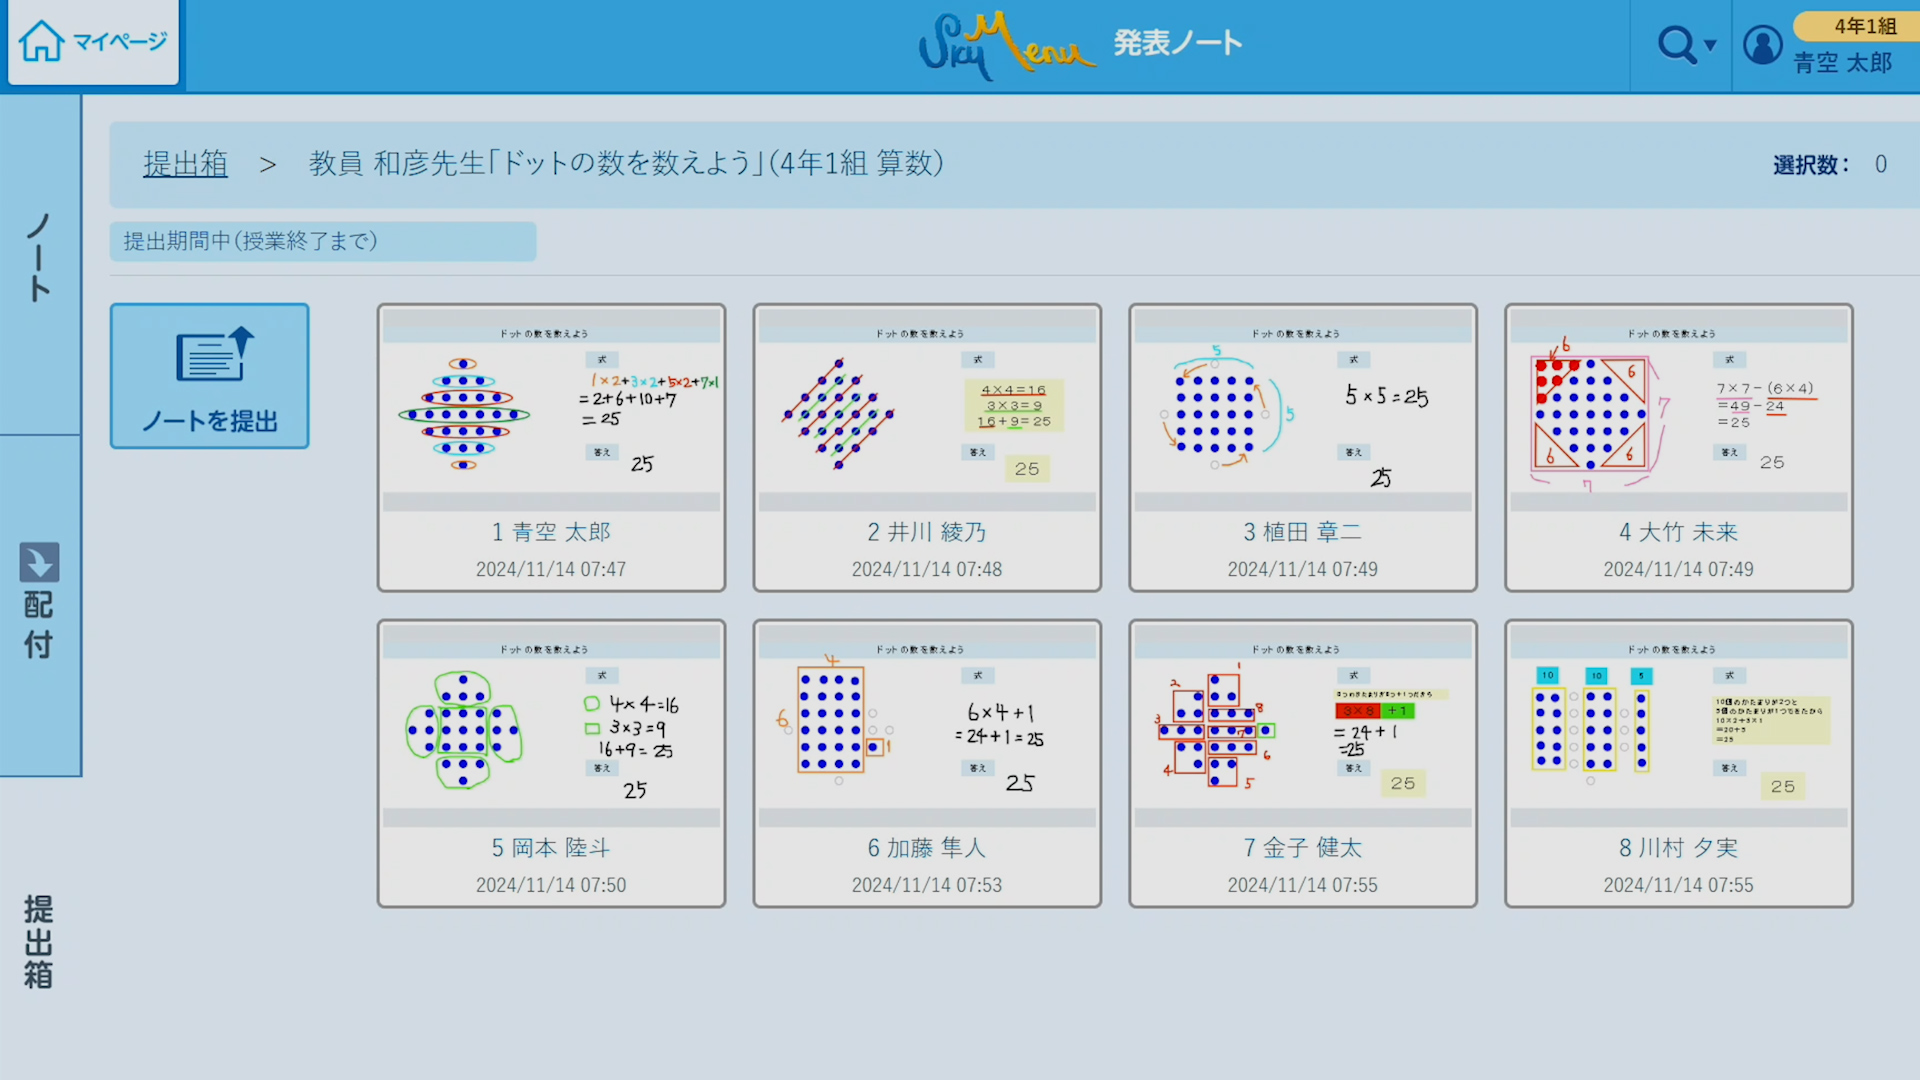This screenshot has height=1080, width=1920.
Task: Select 岡本 陸斗's note thumbnail
Action: click(551, 726)
